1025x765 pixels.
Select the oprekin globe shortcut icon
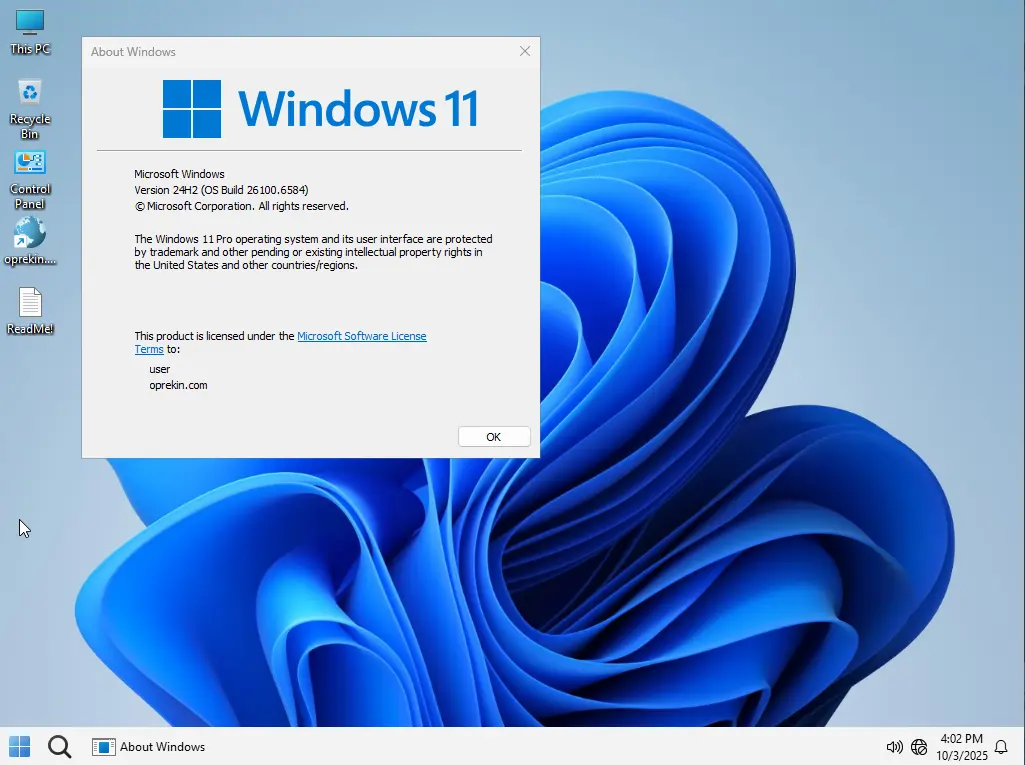pyautogui.click(x=29, y=241)
